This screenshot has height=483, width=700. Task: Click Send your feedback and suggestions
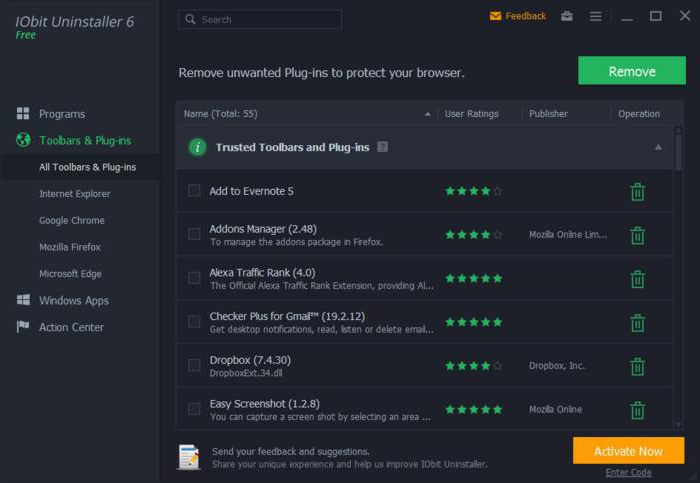click(x=291, y=451)
